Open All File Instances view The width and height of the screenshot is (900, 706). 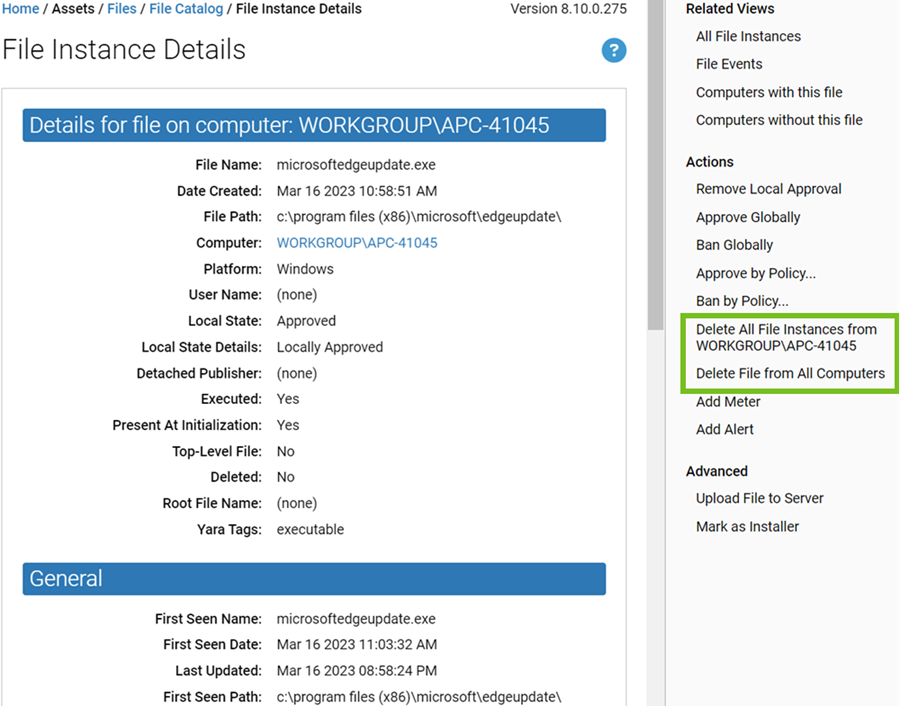[x=748, y=36]
